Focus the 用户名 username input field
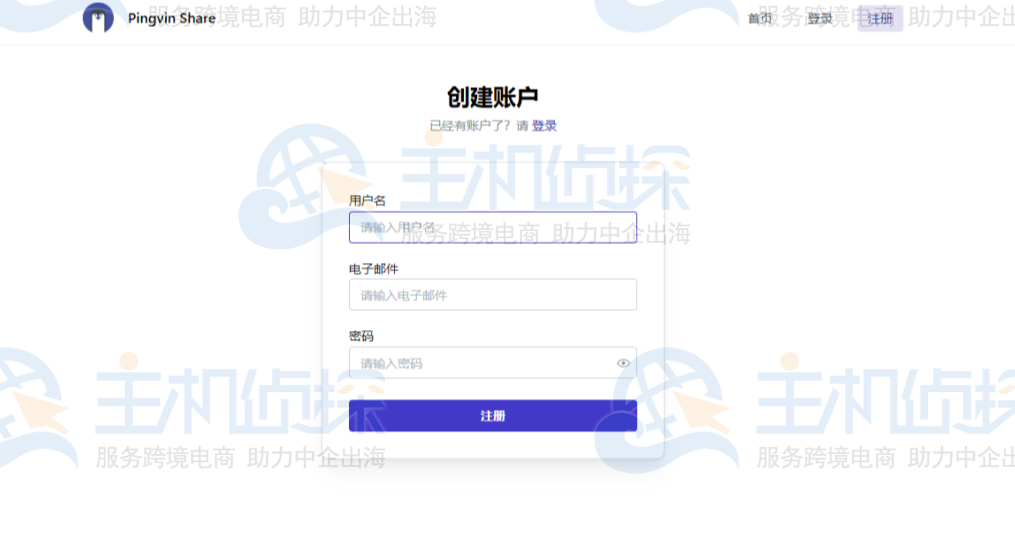 (x=493, y=227)
